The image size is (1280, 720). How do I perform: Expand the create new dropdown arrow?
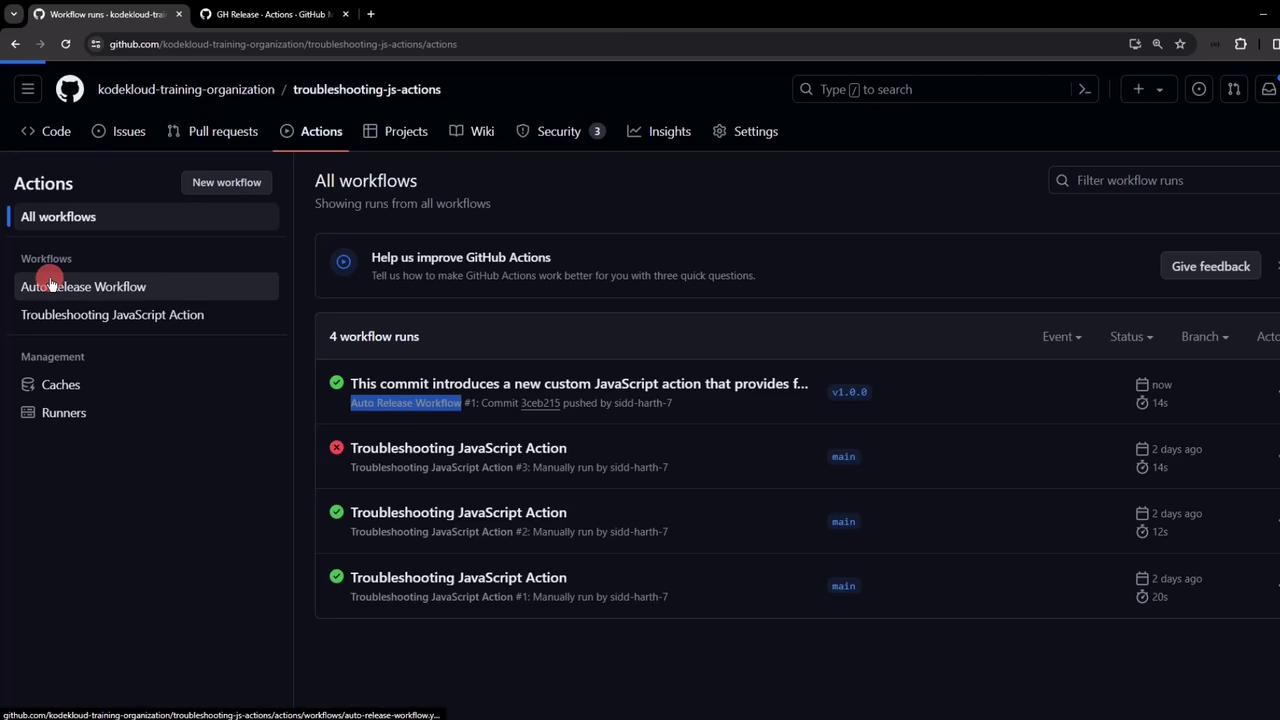click(1160, 89)
